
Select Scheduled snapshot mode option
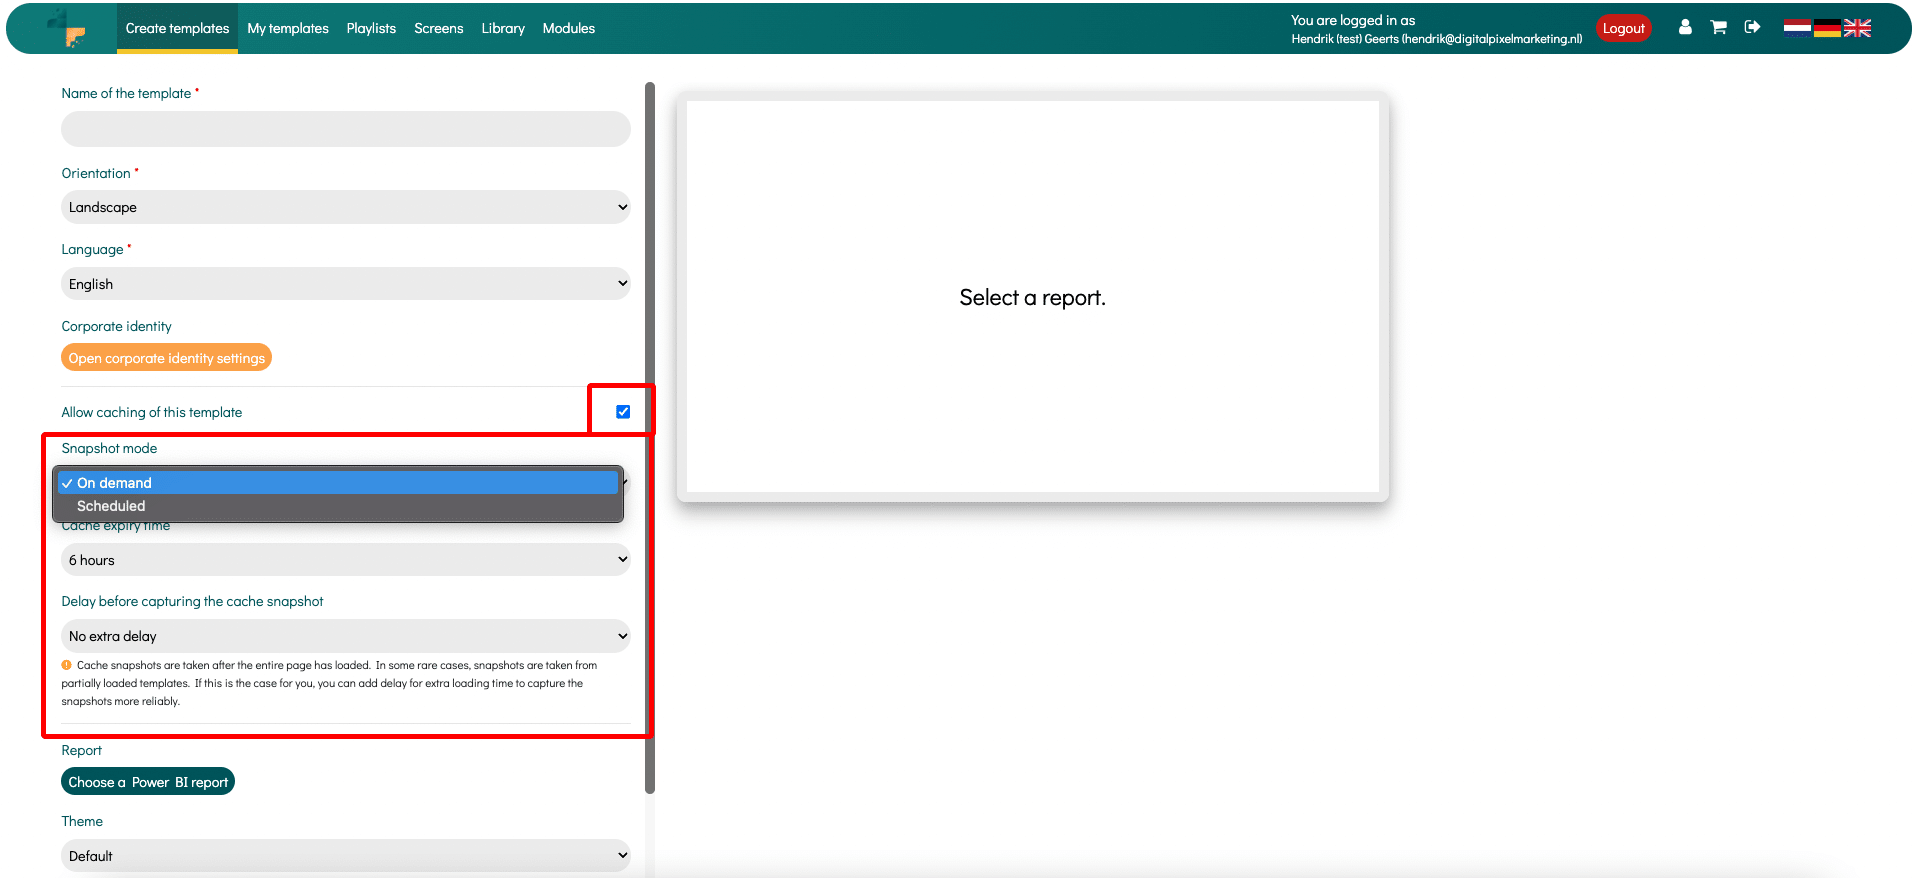point(338,506)
